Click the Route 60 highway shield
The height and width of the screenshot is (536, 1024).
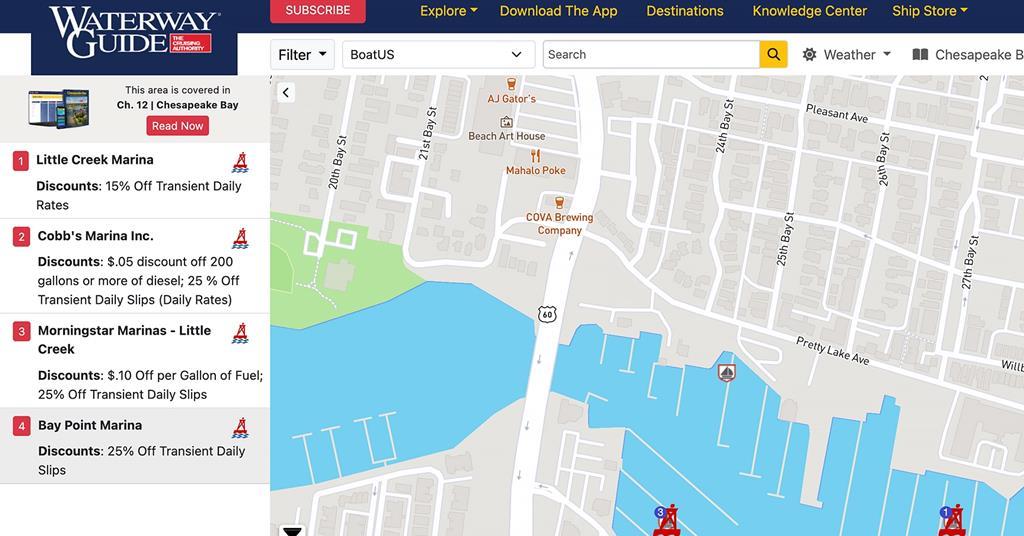click(547, 315)
